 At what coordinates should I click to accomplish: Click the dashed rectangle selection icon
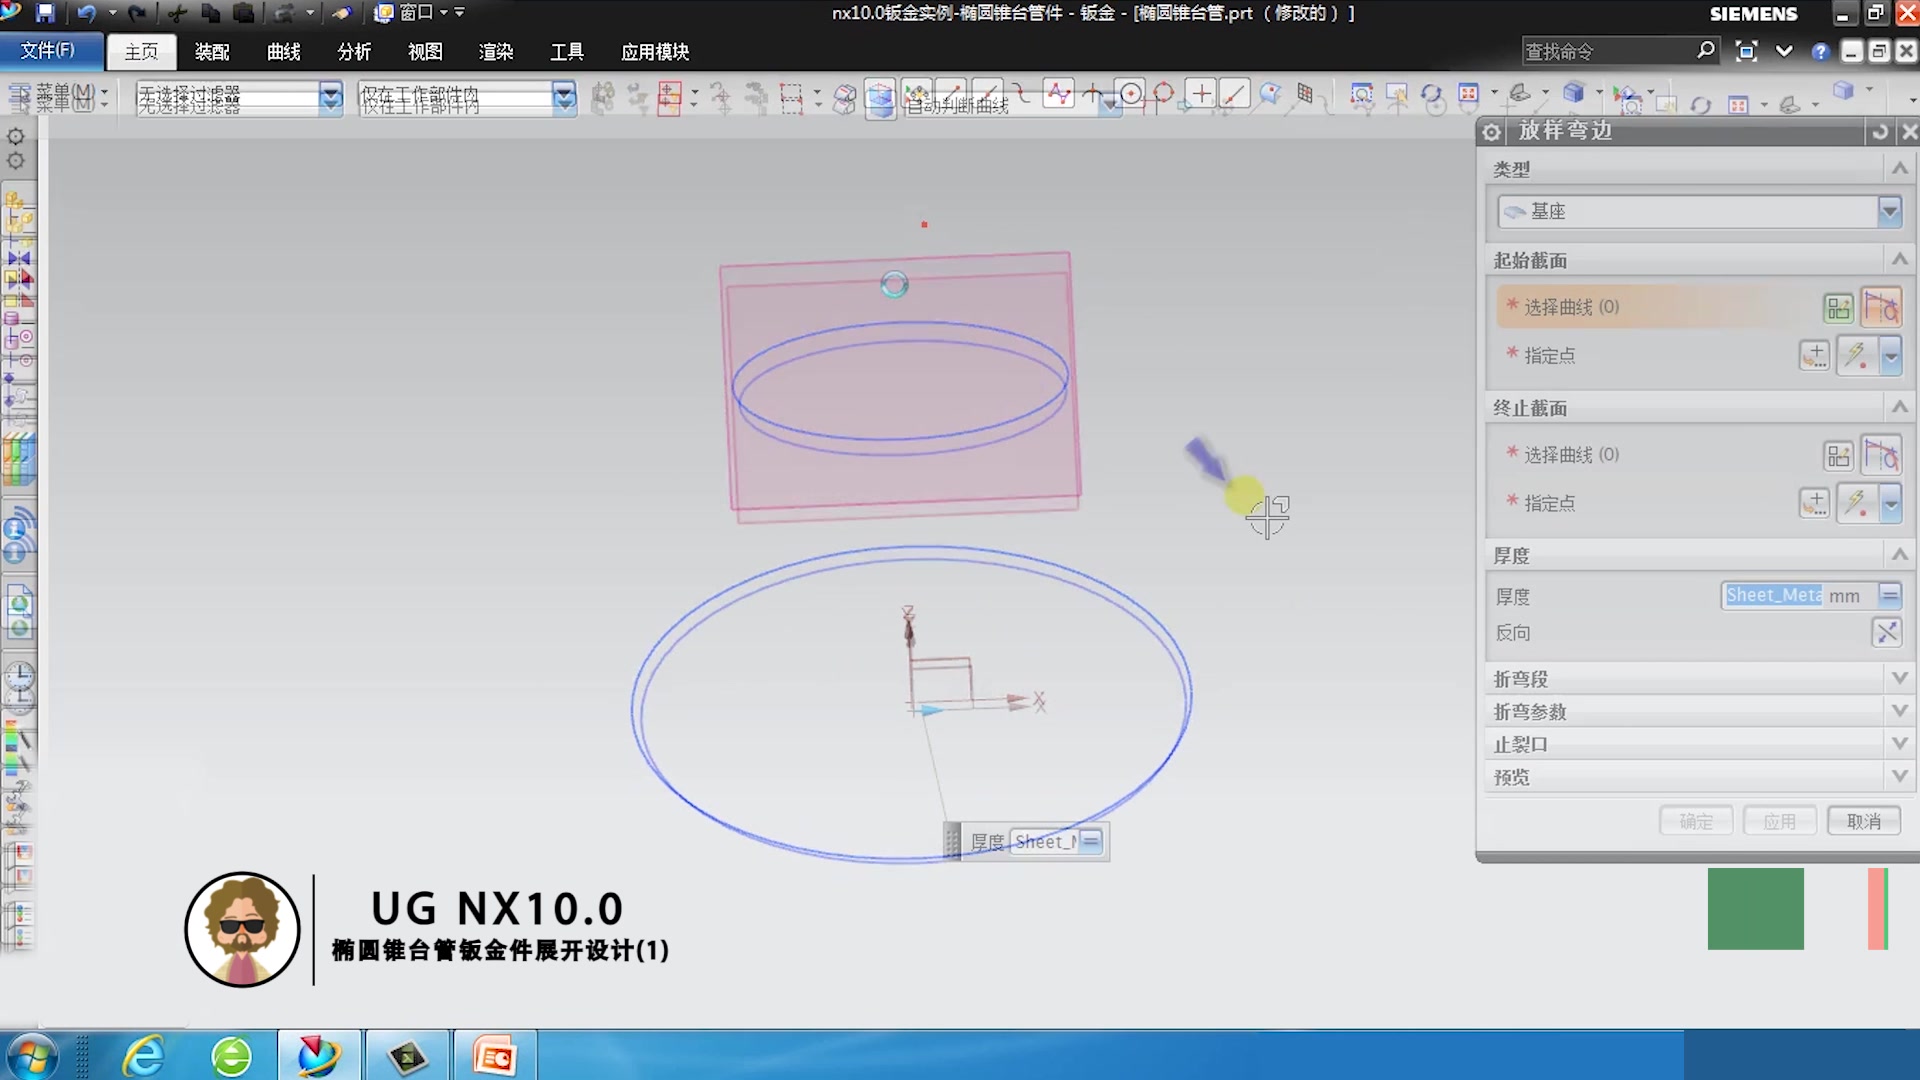791,97
